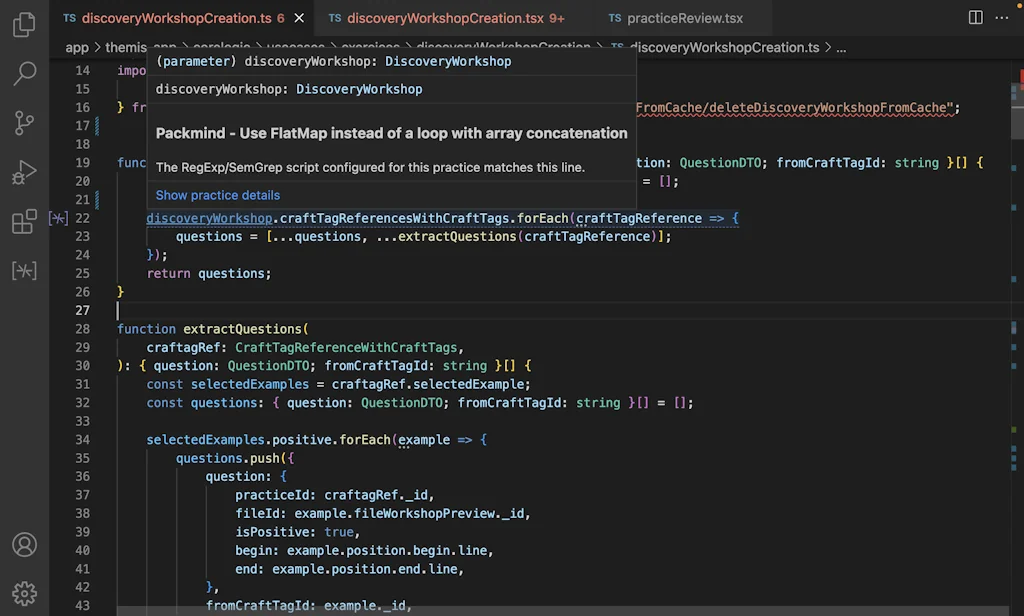Close the discoveryWorkshopCreation.ts tab
This screenshot has width=1024, height=616.
pos(298,17)
